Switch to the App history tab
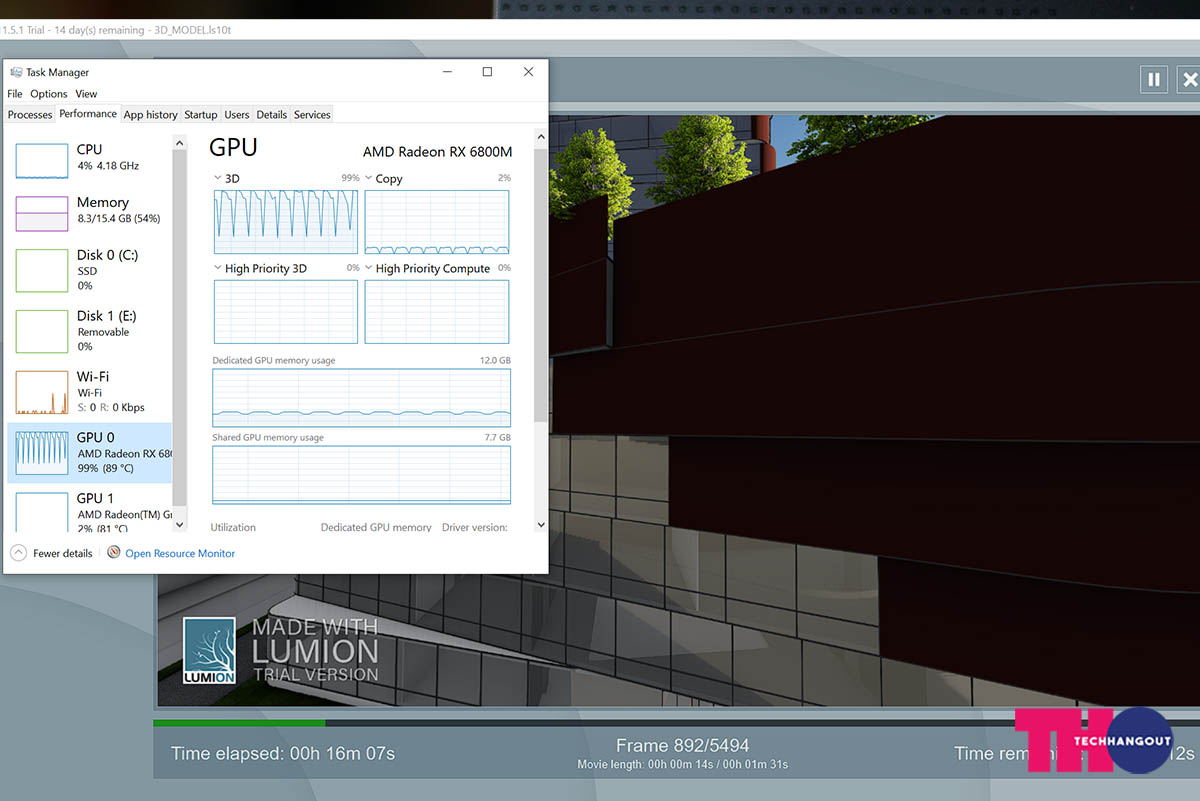The image size is (1200, 801). click(x=150, y=115)
